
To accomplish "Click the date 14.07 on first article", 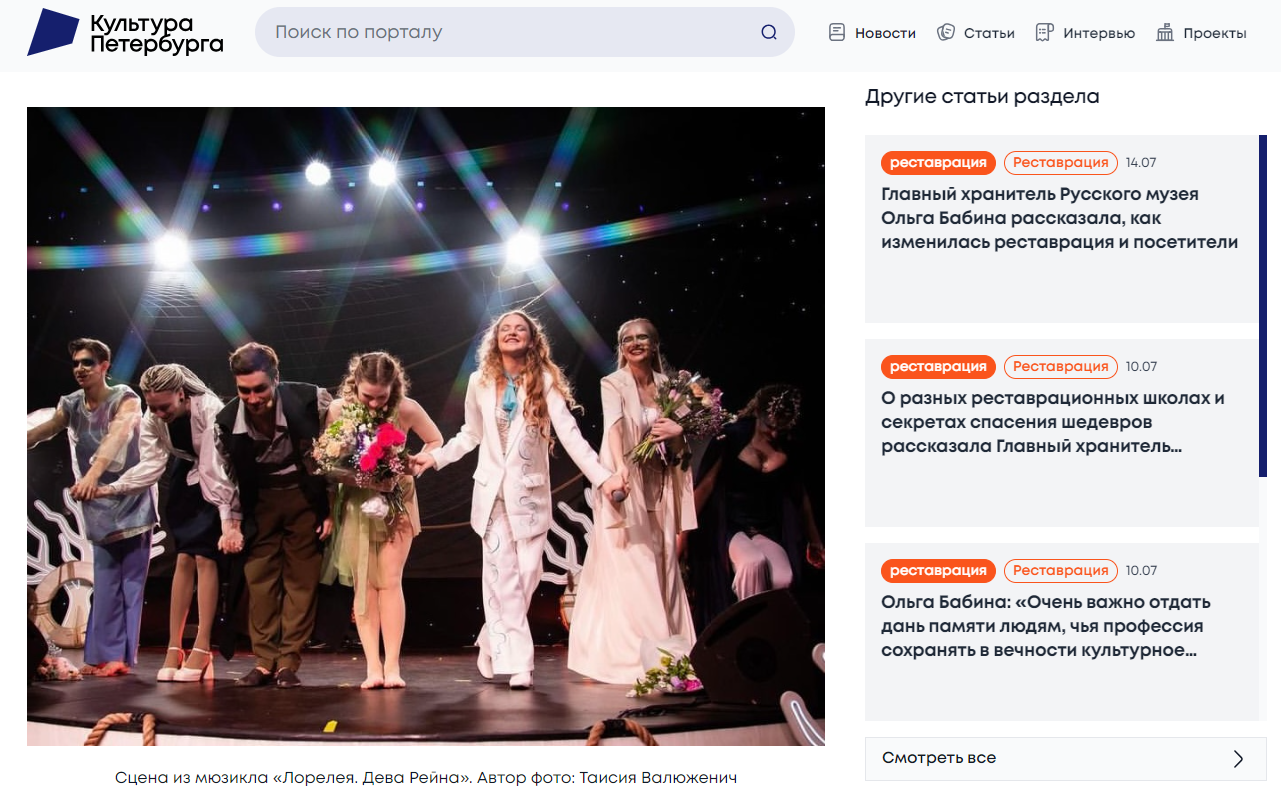I will point(1142,162).
